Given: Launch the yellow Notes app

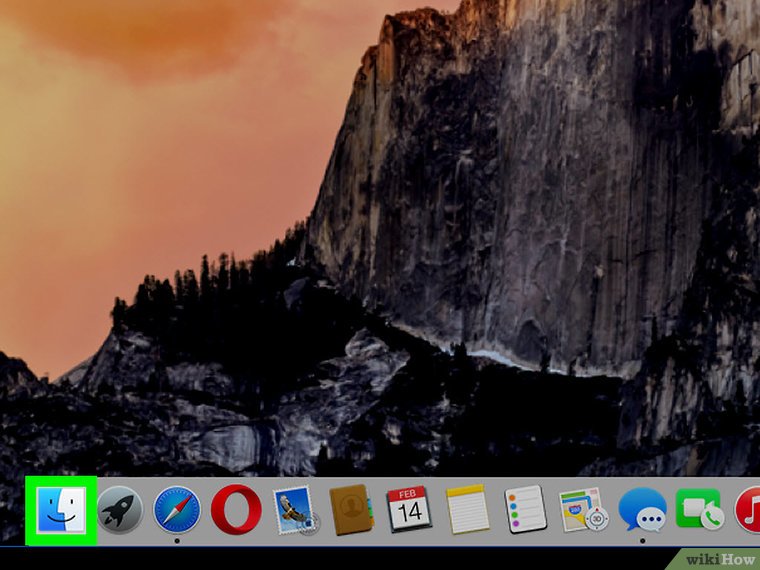Looking at the screenshot, I should [467, 511].
